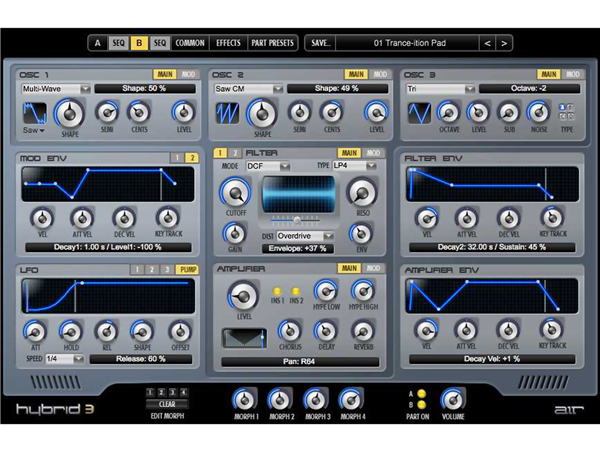Toggle Part A on indicator
The height and width of the screenshot is (450, 600).
(x=423, y=393)
